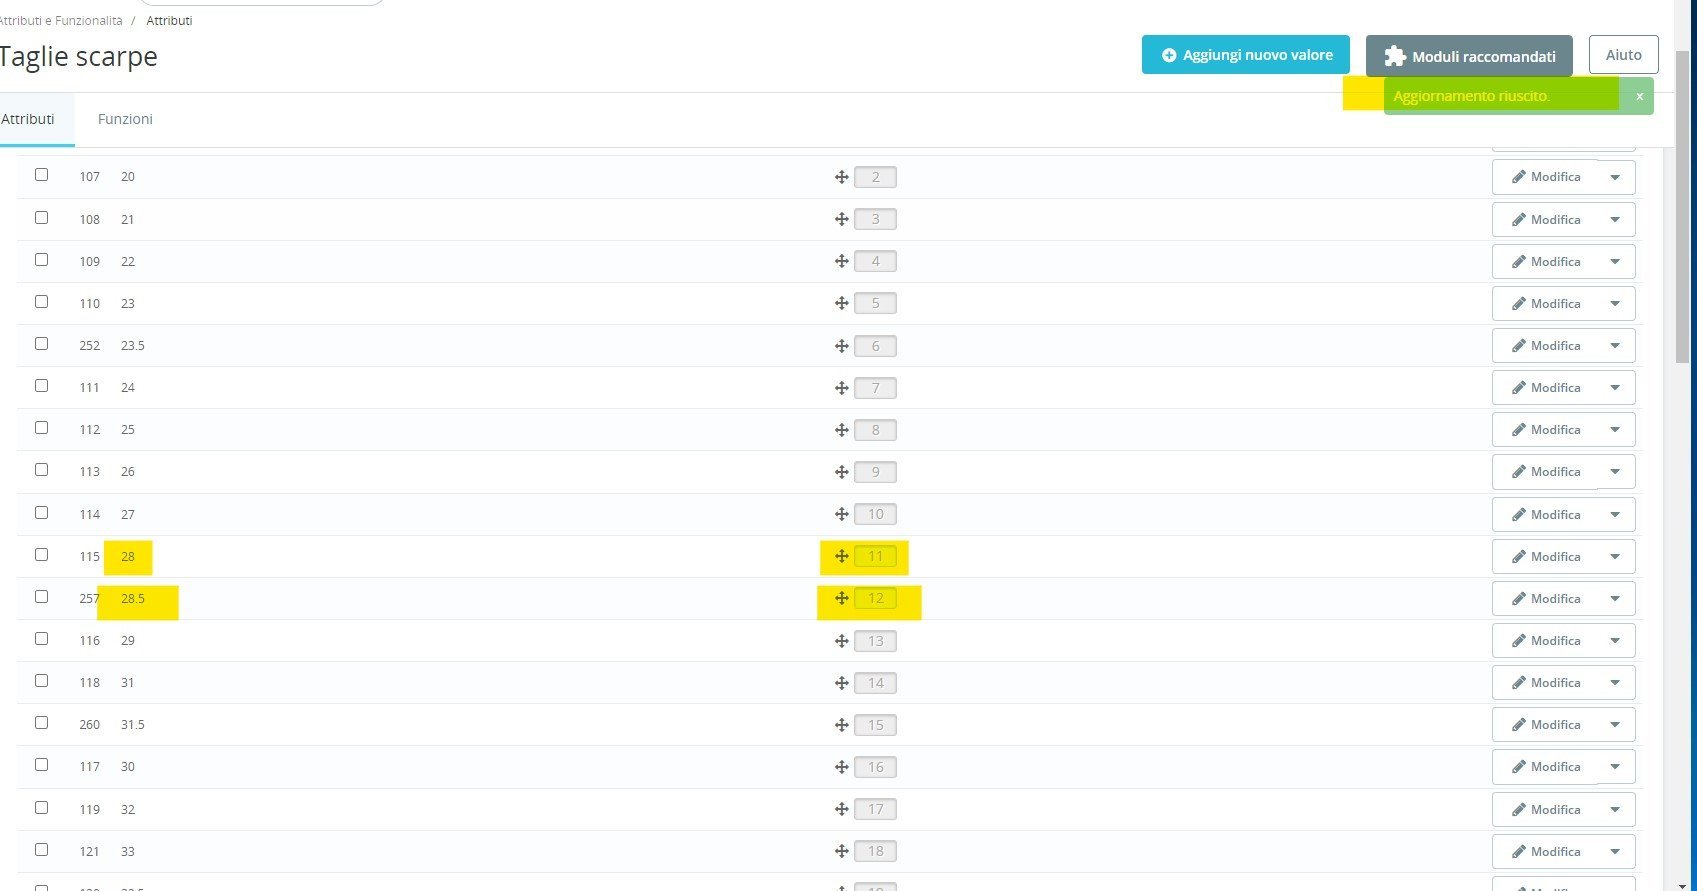This screenshot has height=891, width=1697.
Task: Click the move handle in the value 26 row
Action: point(841,472)
